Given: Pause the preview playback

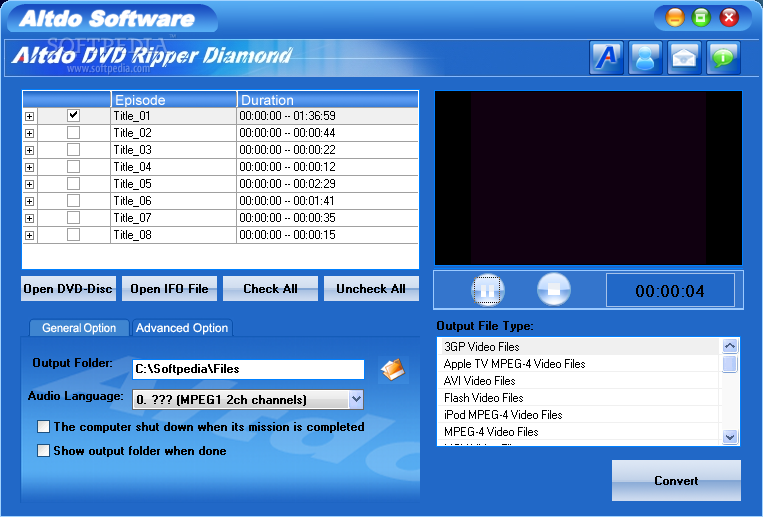Looking at the screenshot, I should pyautogui.click(x=487, y=291).
